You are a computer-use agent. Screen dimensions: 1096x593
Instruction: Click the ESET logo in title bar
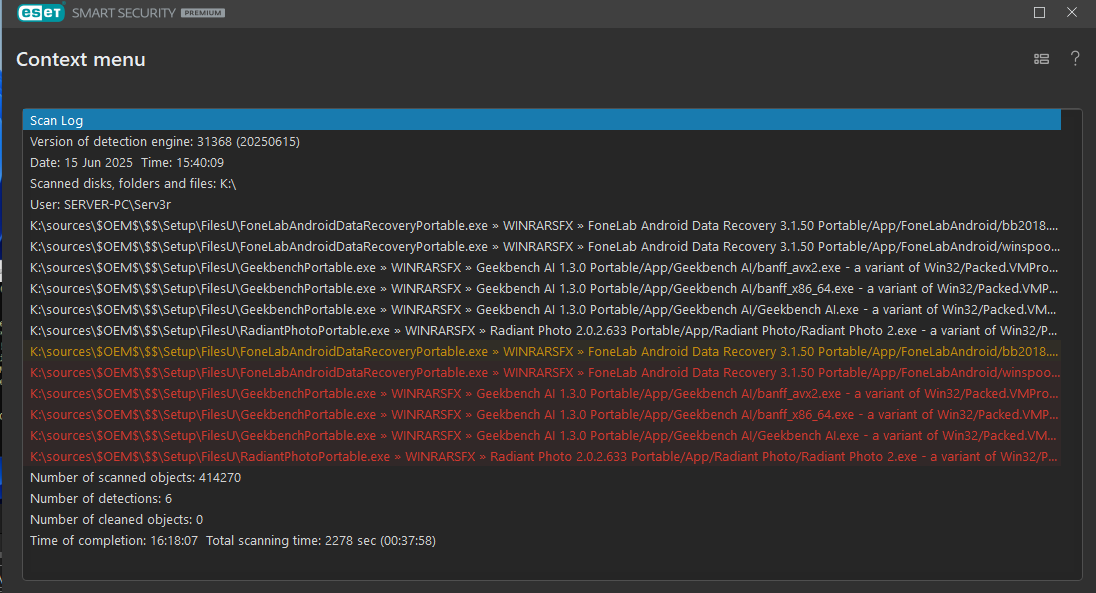click(x=41, y=13)
